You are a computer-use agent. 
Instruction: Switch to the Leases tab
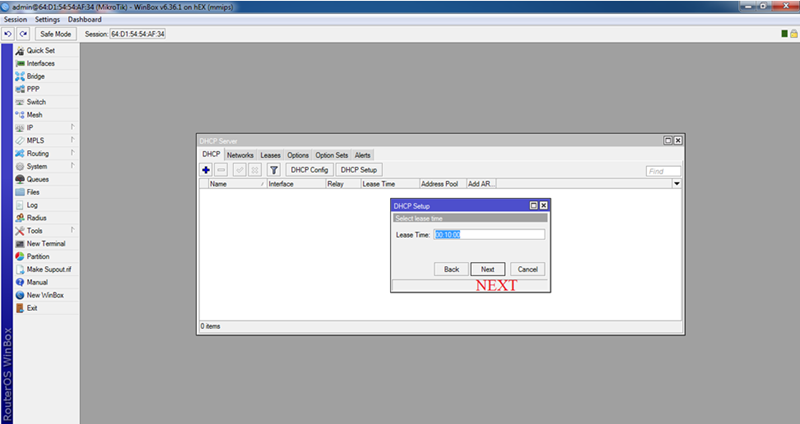pos(270,155)
